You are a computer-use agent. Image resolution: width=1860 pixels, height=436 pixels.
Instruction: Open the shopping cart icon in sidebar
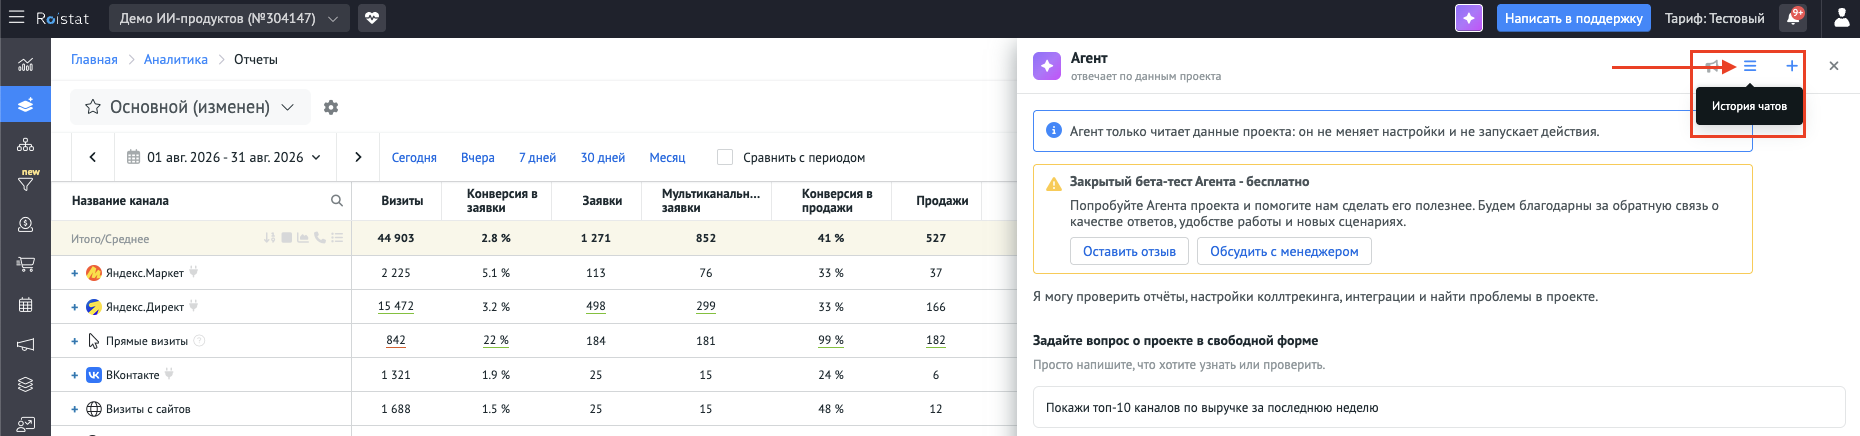tap(25, 265)
